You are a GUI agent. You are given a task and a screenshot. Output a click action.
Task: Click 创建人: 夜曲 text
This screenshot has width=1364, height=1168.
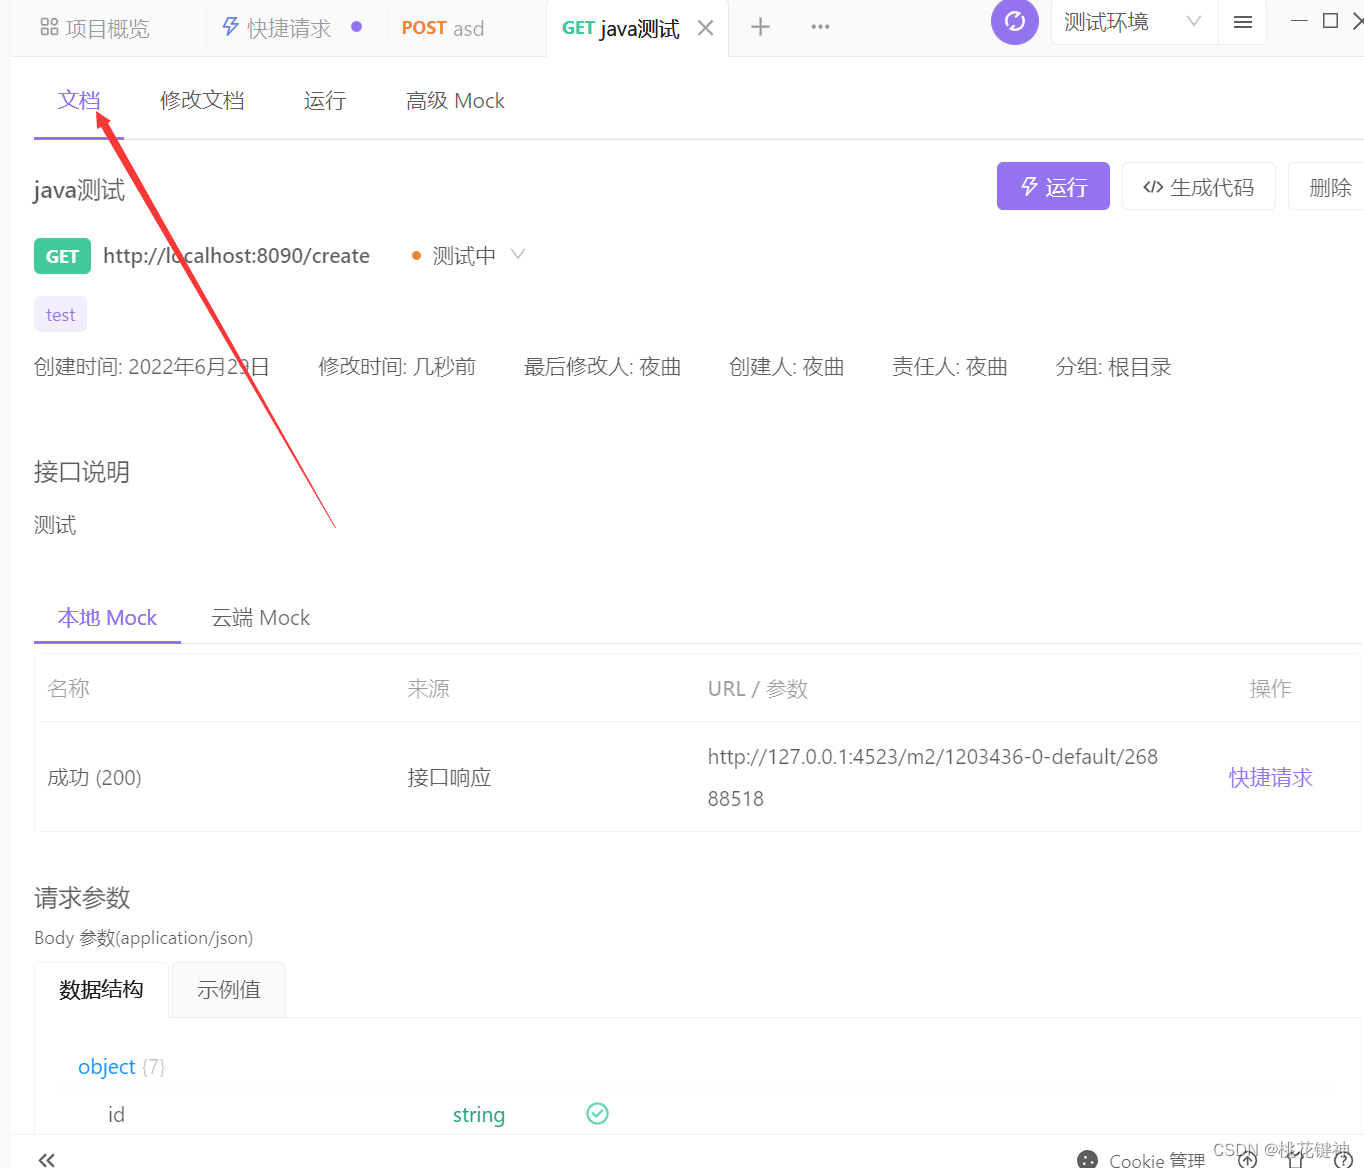coord(787,367)
